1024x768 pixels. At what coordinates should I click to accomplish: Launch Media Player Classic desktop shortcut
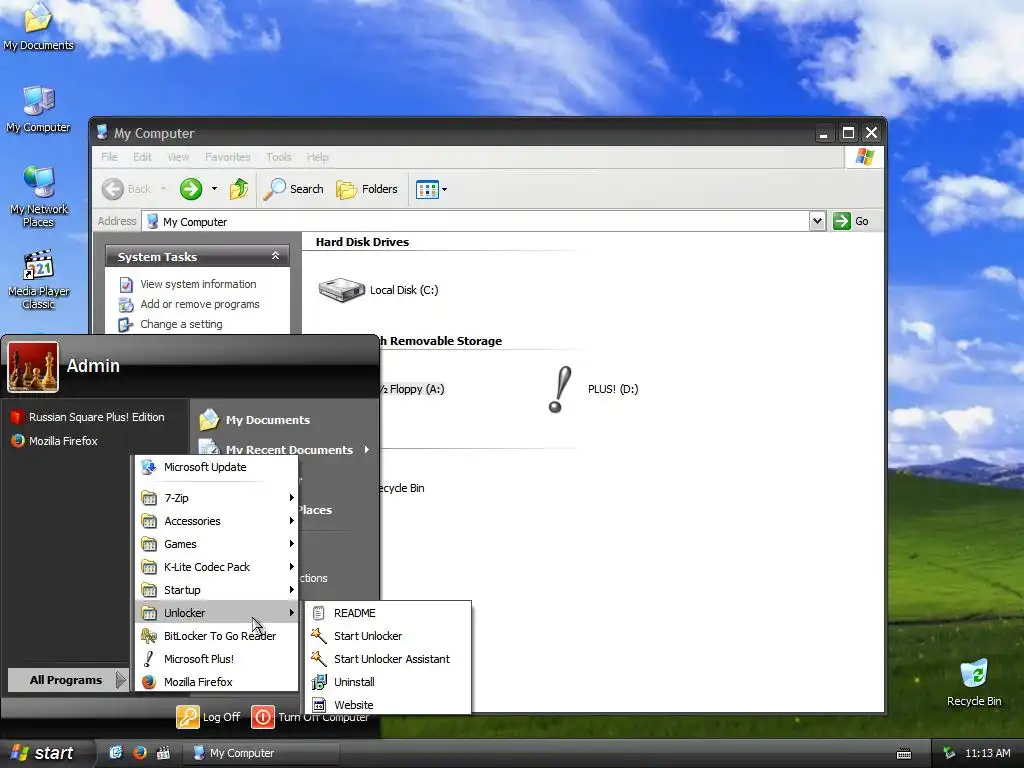point(39,279)
